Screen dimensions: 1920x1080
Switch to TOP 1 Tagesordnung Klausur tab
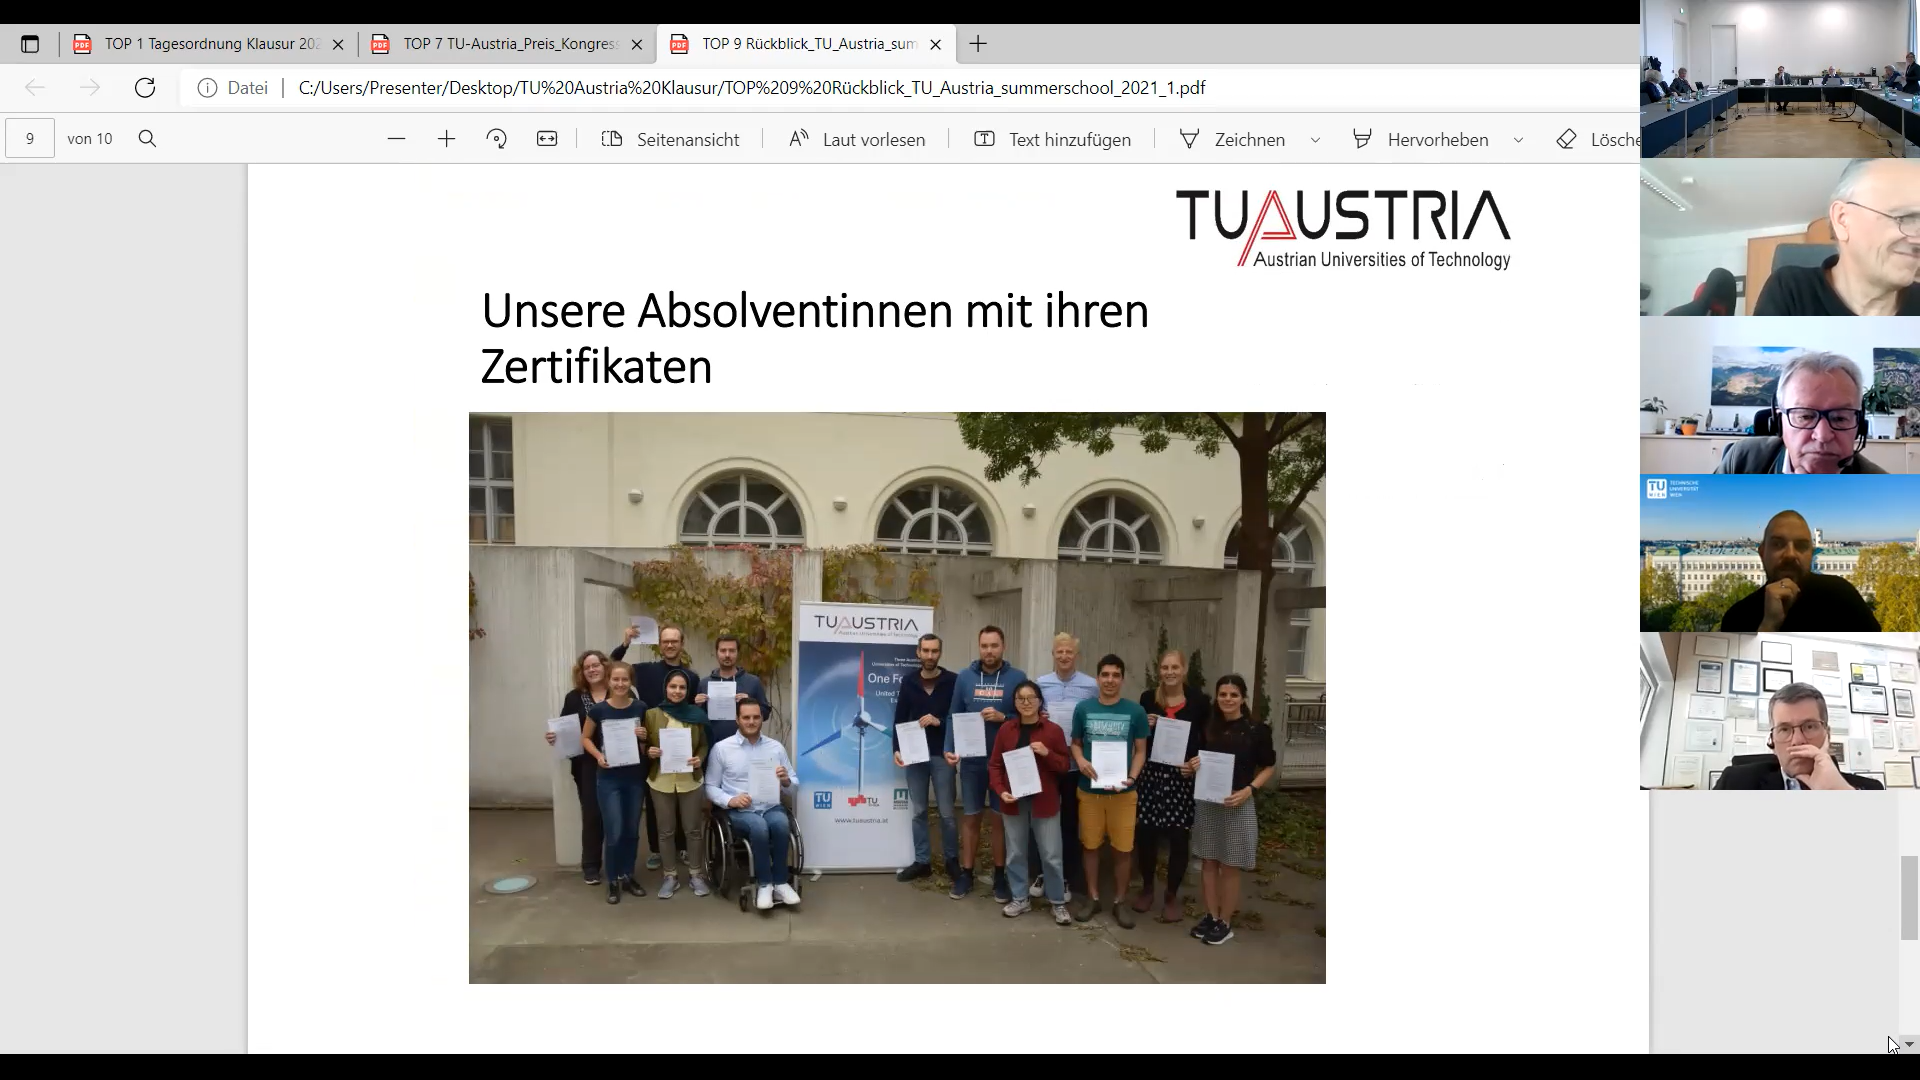pyautogui.click(x=210, y=44)
